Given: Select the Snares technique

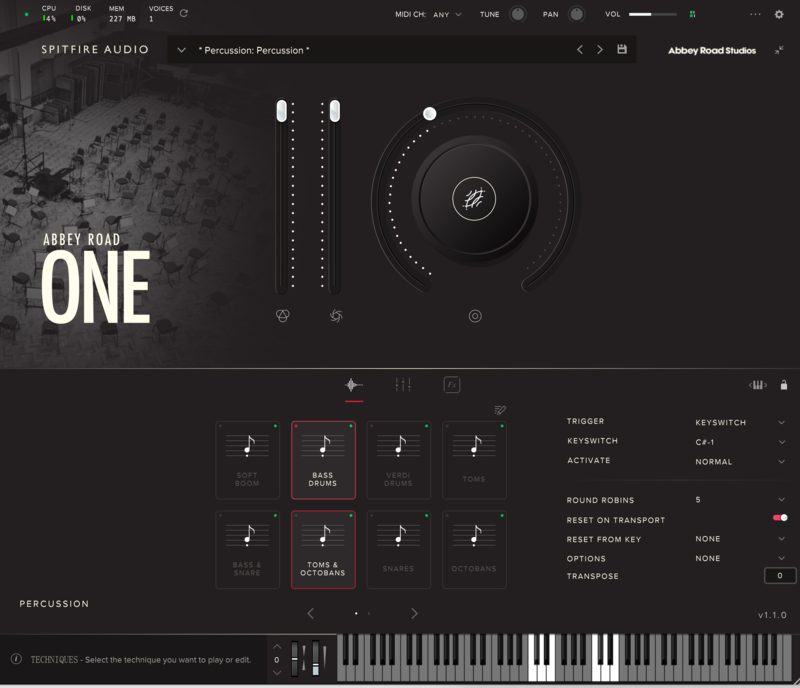Looking at the screenshot, I should pos(398,550).
